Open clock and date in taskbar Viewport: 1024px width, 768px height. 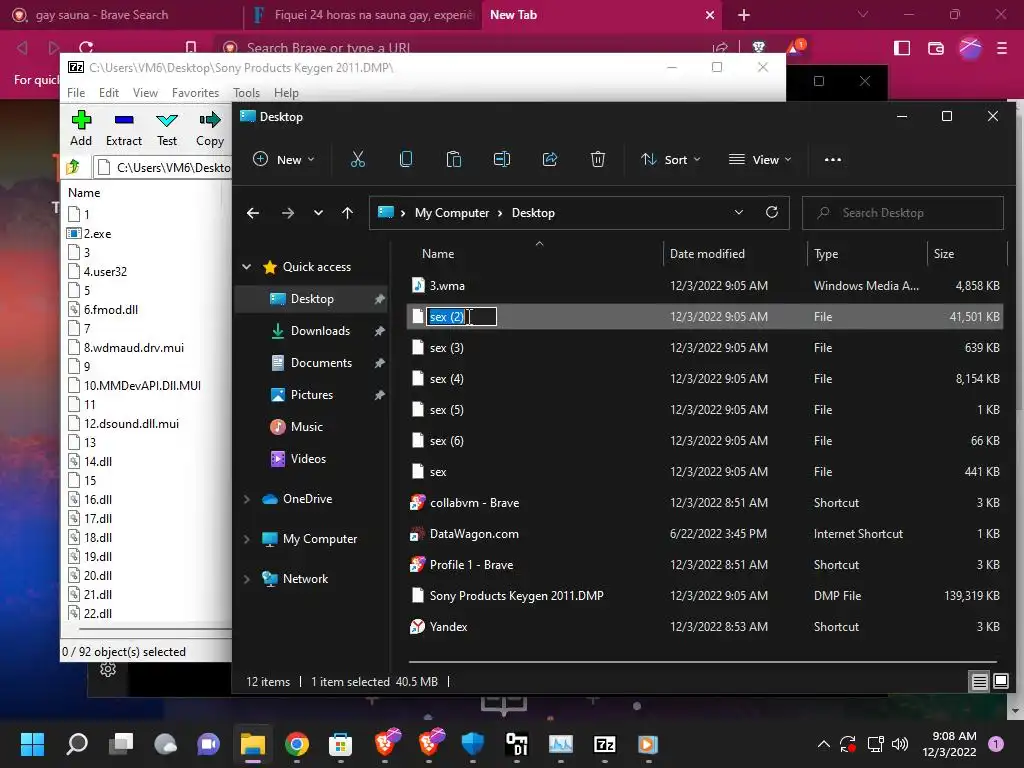point(949,744)
